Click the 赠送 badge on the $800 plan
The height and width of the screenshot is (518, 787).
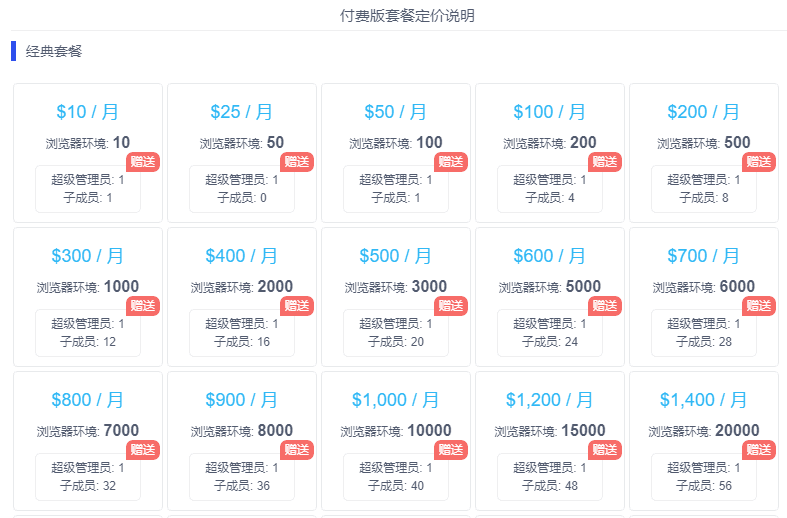(x=143, y=450)
